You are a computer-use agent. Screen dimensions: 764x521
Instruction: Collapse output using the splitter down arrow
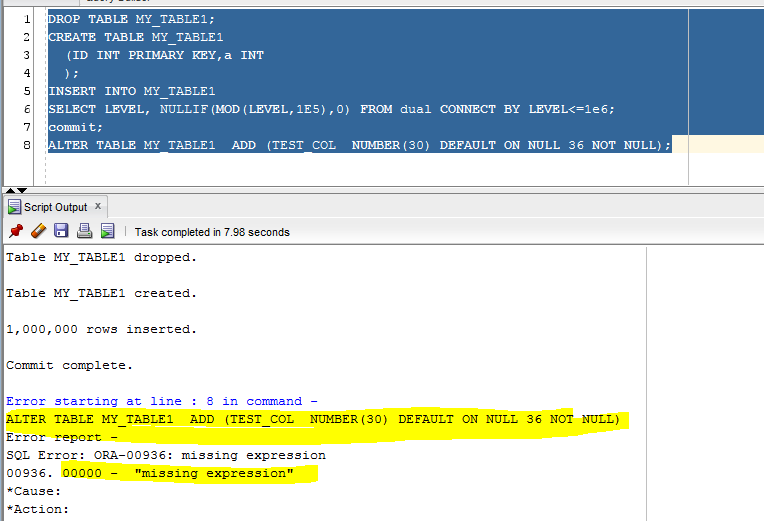[22, 191]
